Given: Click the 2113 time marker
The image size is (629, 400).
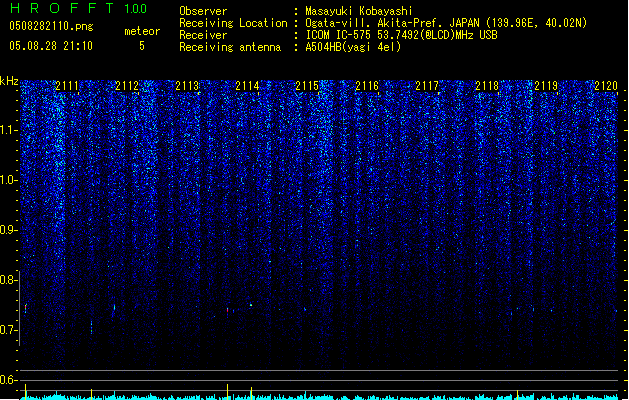Looking at the screenshot, I should 187,86.
